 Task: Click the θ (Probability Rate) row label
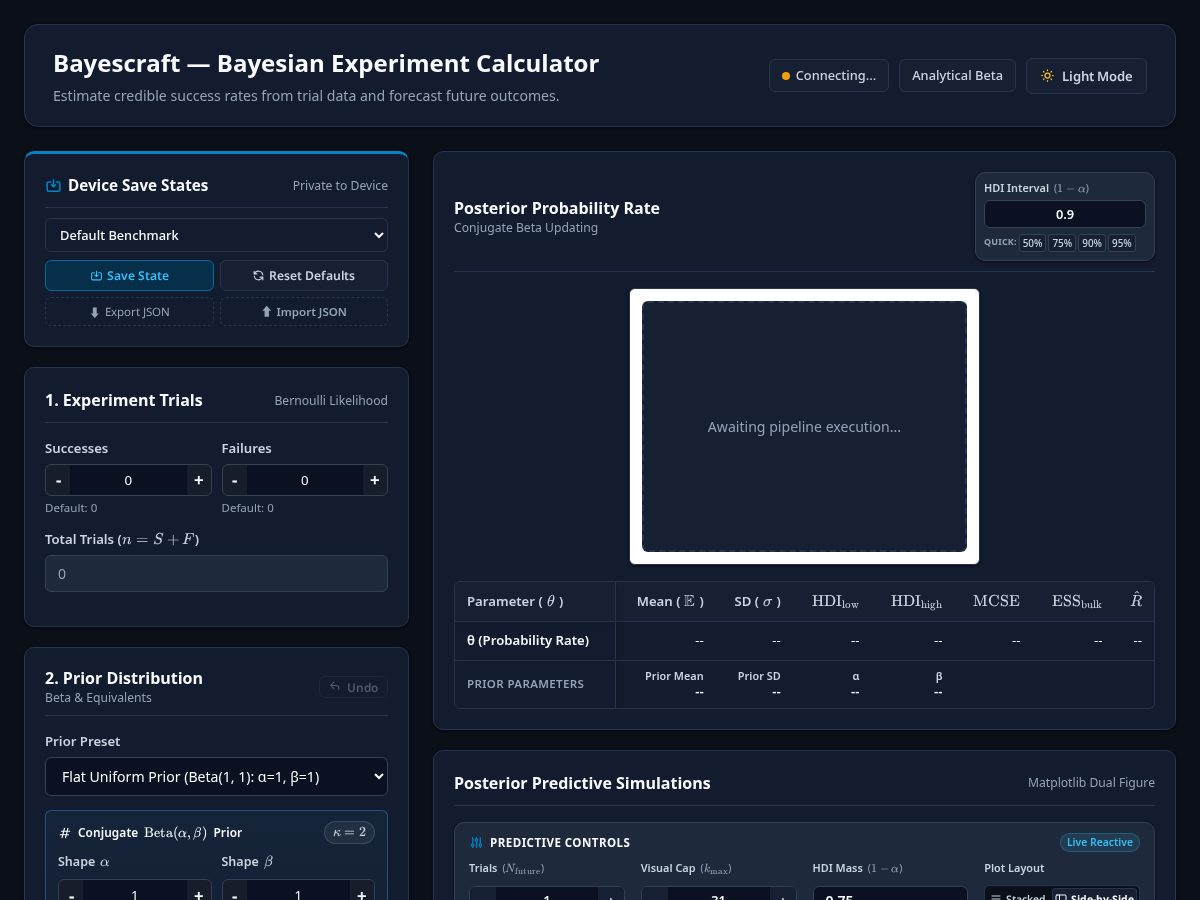coord(528,640)
